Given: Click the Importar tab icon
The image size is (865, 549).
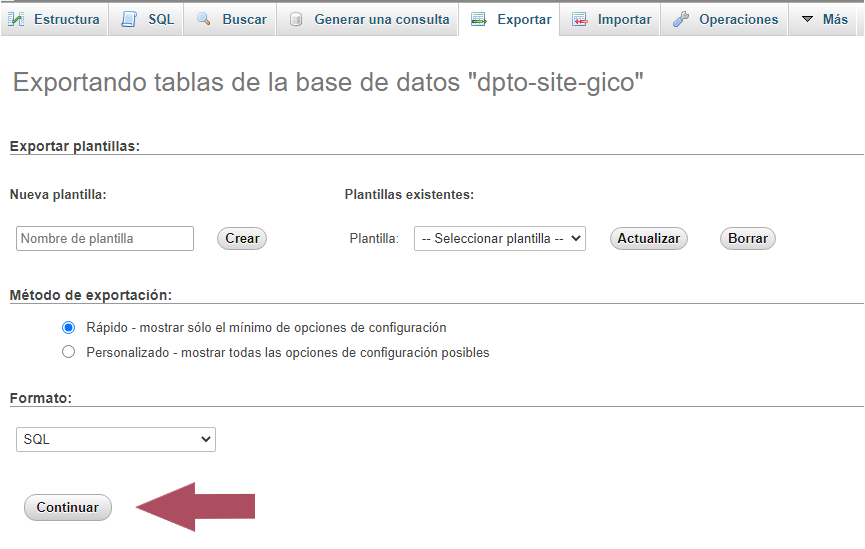Looking at the screenshot, I should [x=580, y=19].
